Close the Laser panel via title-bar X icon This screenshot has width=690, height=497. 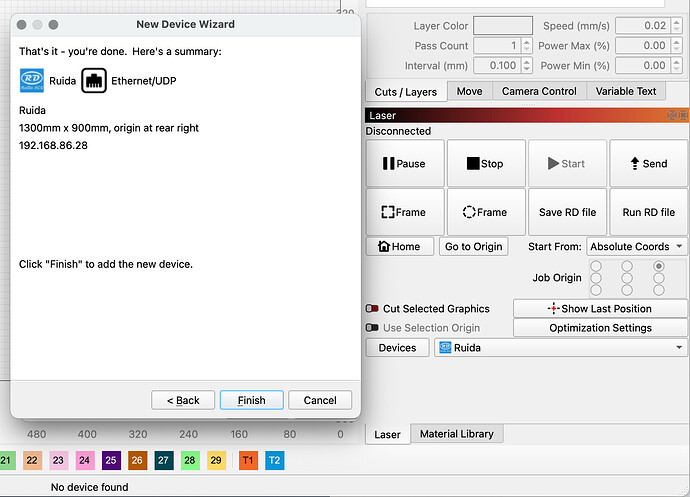tap(683, 115)
